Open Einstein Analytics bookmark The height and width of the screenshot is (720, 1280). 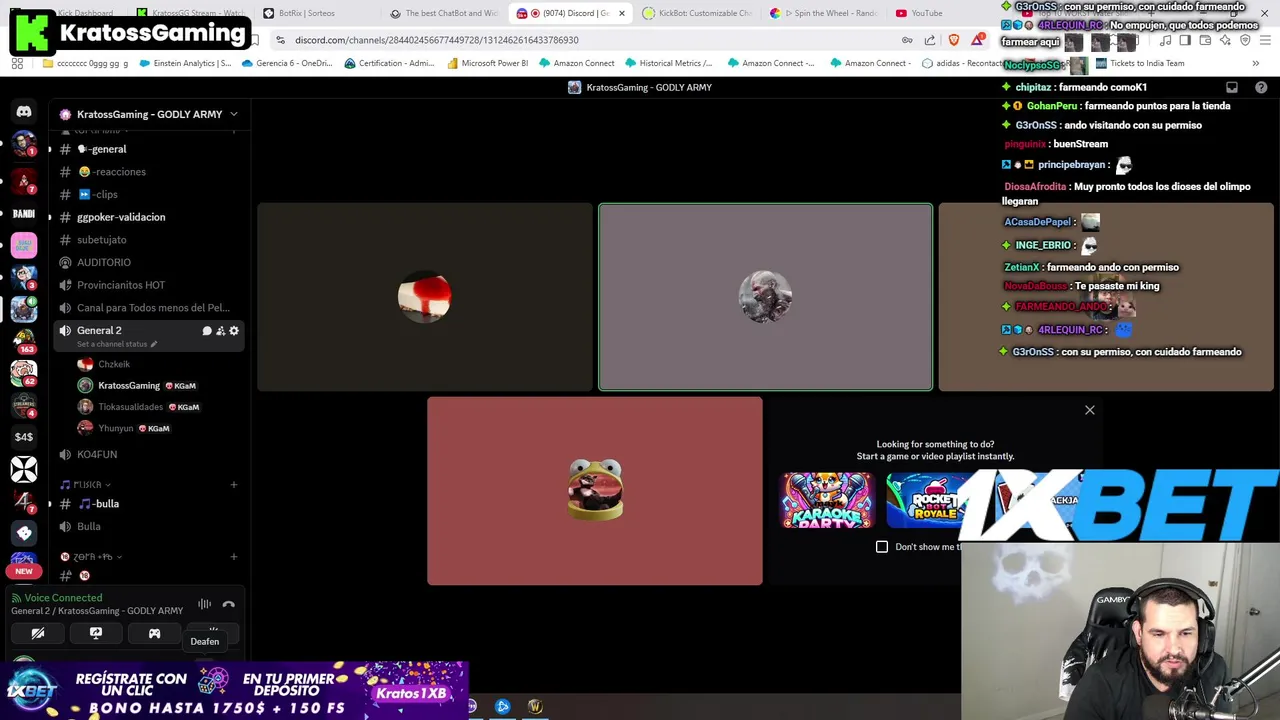[x=185, y=63]
